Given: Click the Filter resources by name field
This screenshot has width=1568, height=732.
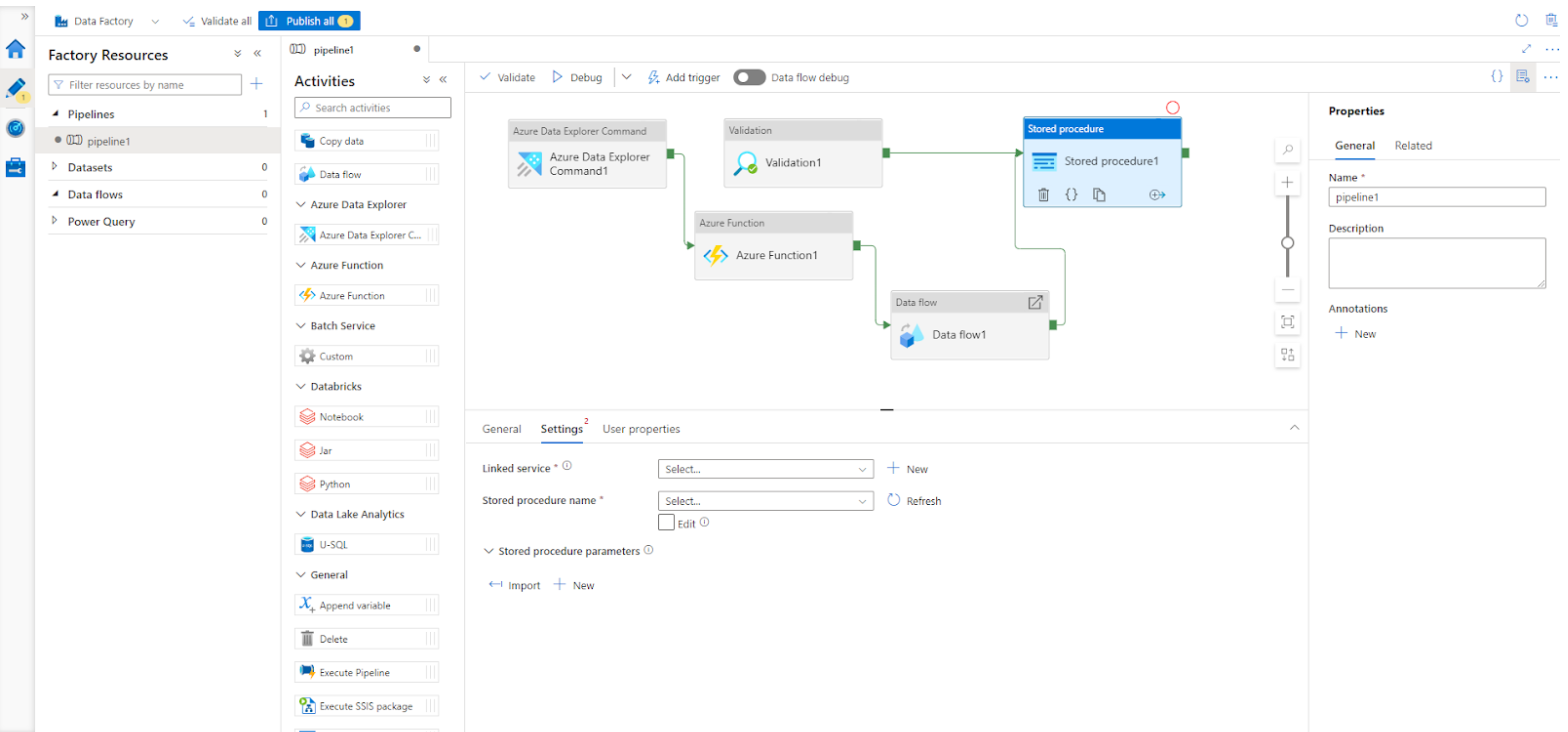Looking at the screenshot, I should pyautogui.click(x=145, y=85).
